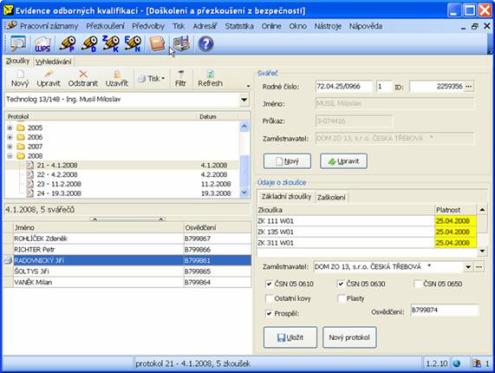Open Nápověda menu
495x373 pixels.
tap(365, 26)
